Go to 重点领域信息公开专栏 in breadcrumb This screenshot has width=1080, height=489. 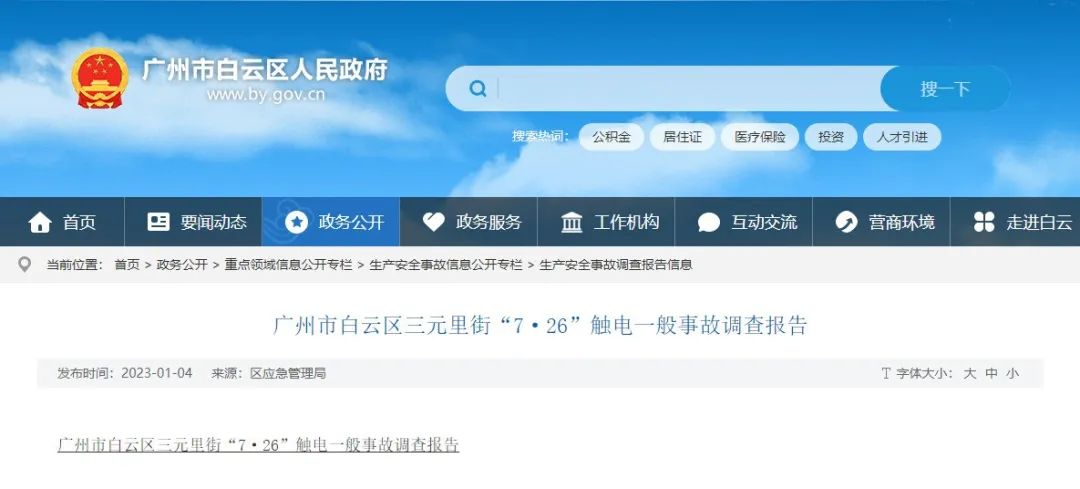tap(288, 264)
